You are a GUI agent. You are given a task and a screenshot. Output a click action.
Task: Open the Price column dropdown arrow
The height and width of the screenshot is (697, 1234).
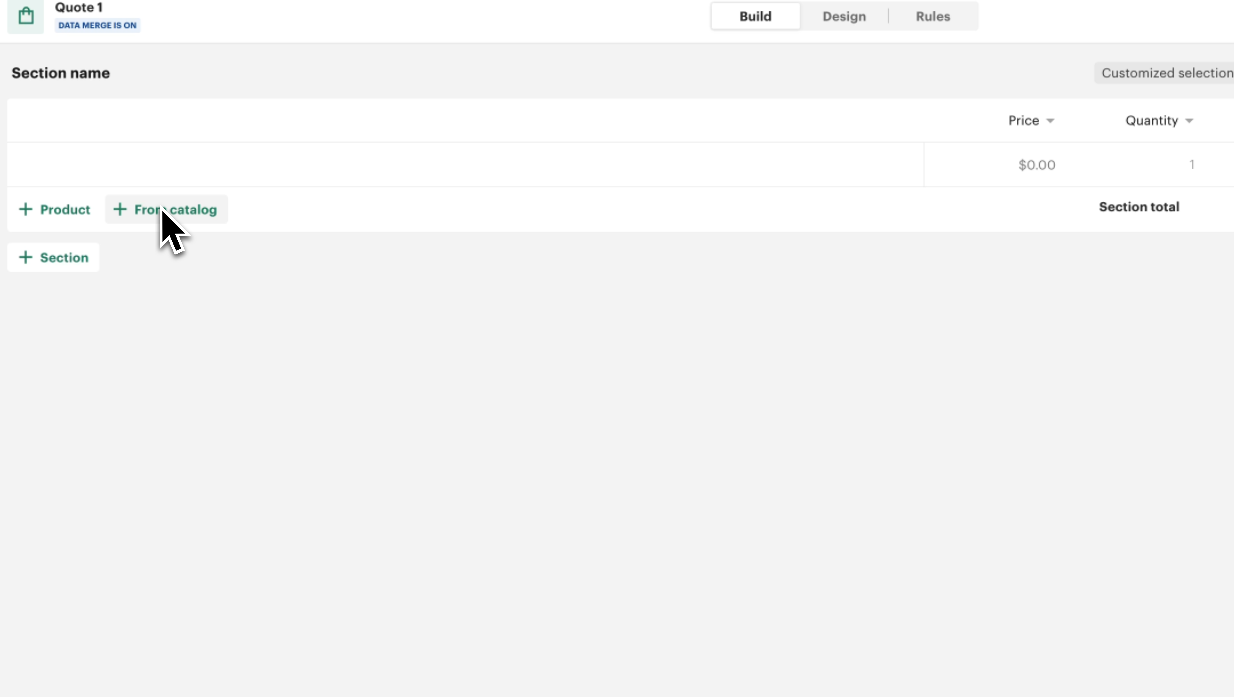(1050, 121)
